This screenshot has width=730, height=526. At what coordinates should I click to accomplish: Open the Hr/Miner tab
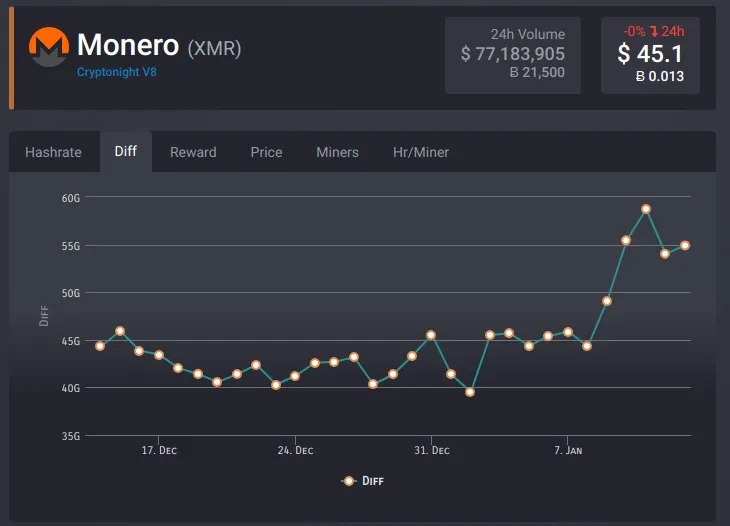click(x=421, y=152)
